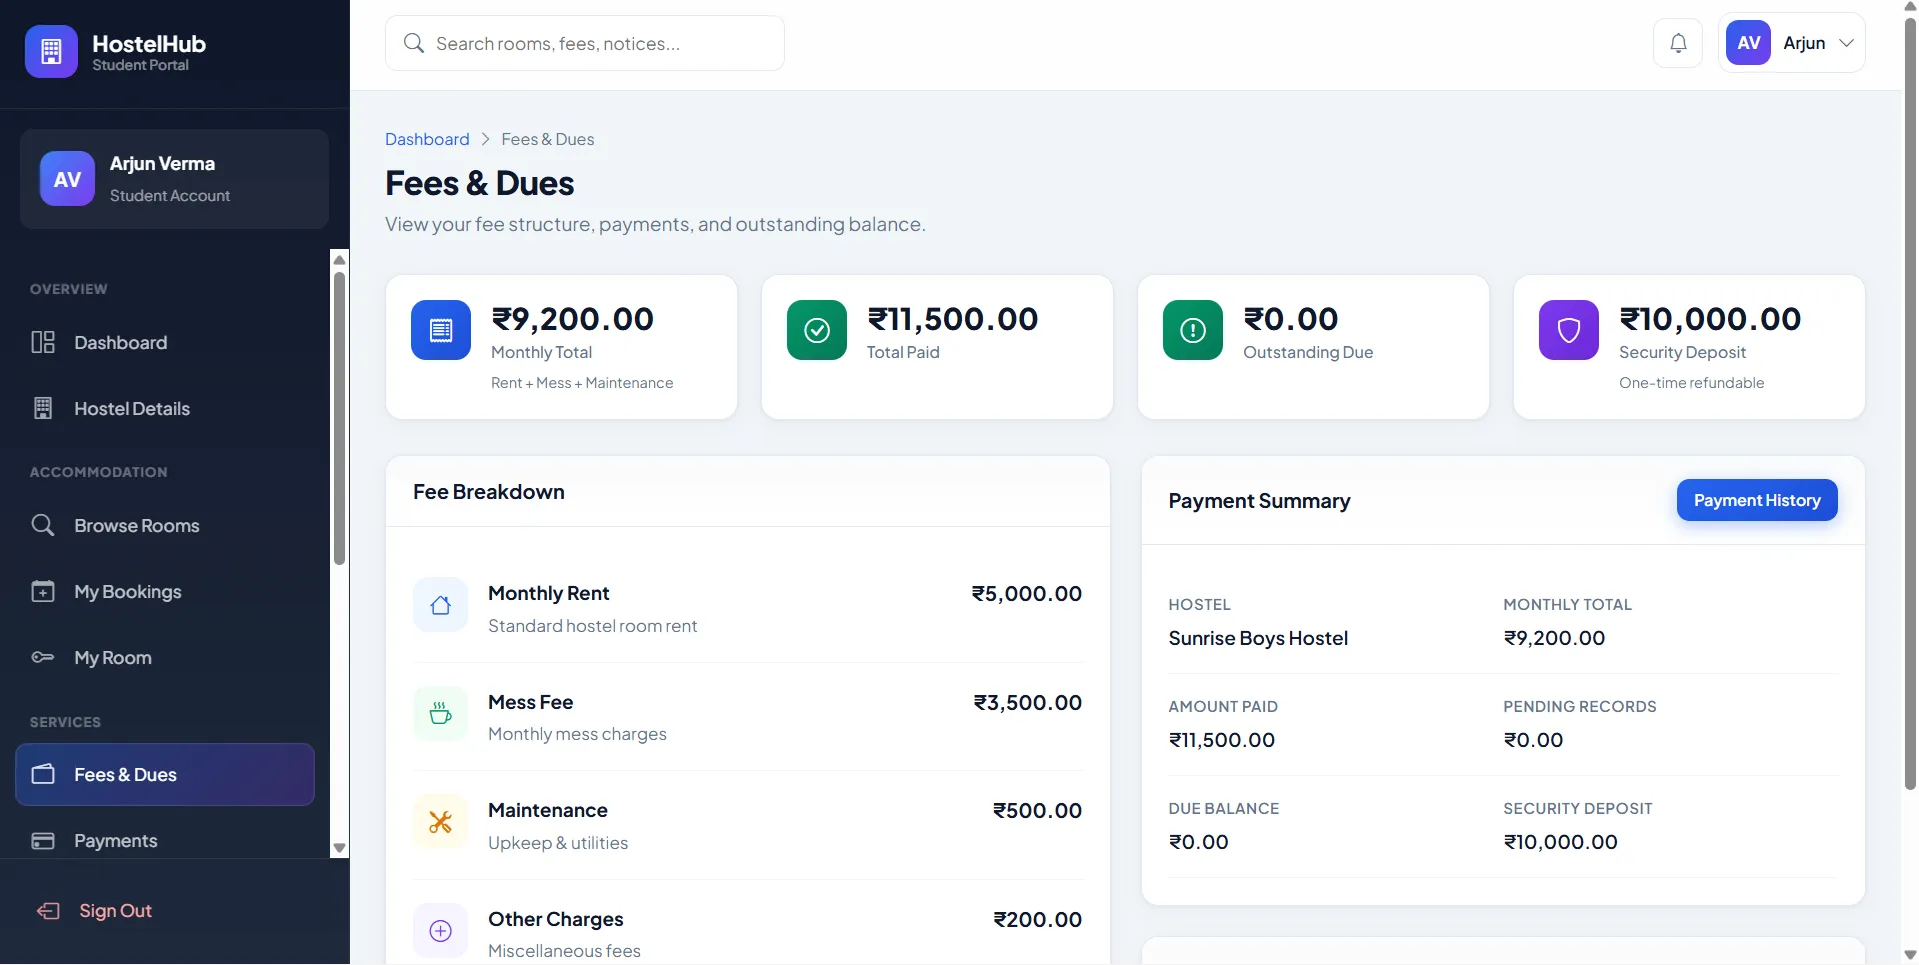Focus the search rooms, fees, notices field
The width and height of the screenshot is (1919, 965).
pos(585,43)
